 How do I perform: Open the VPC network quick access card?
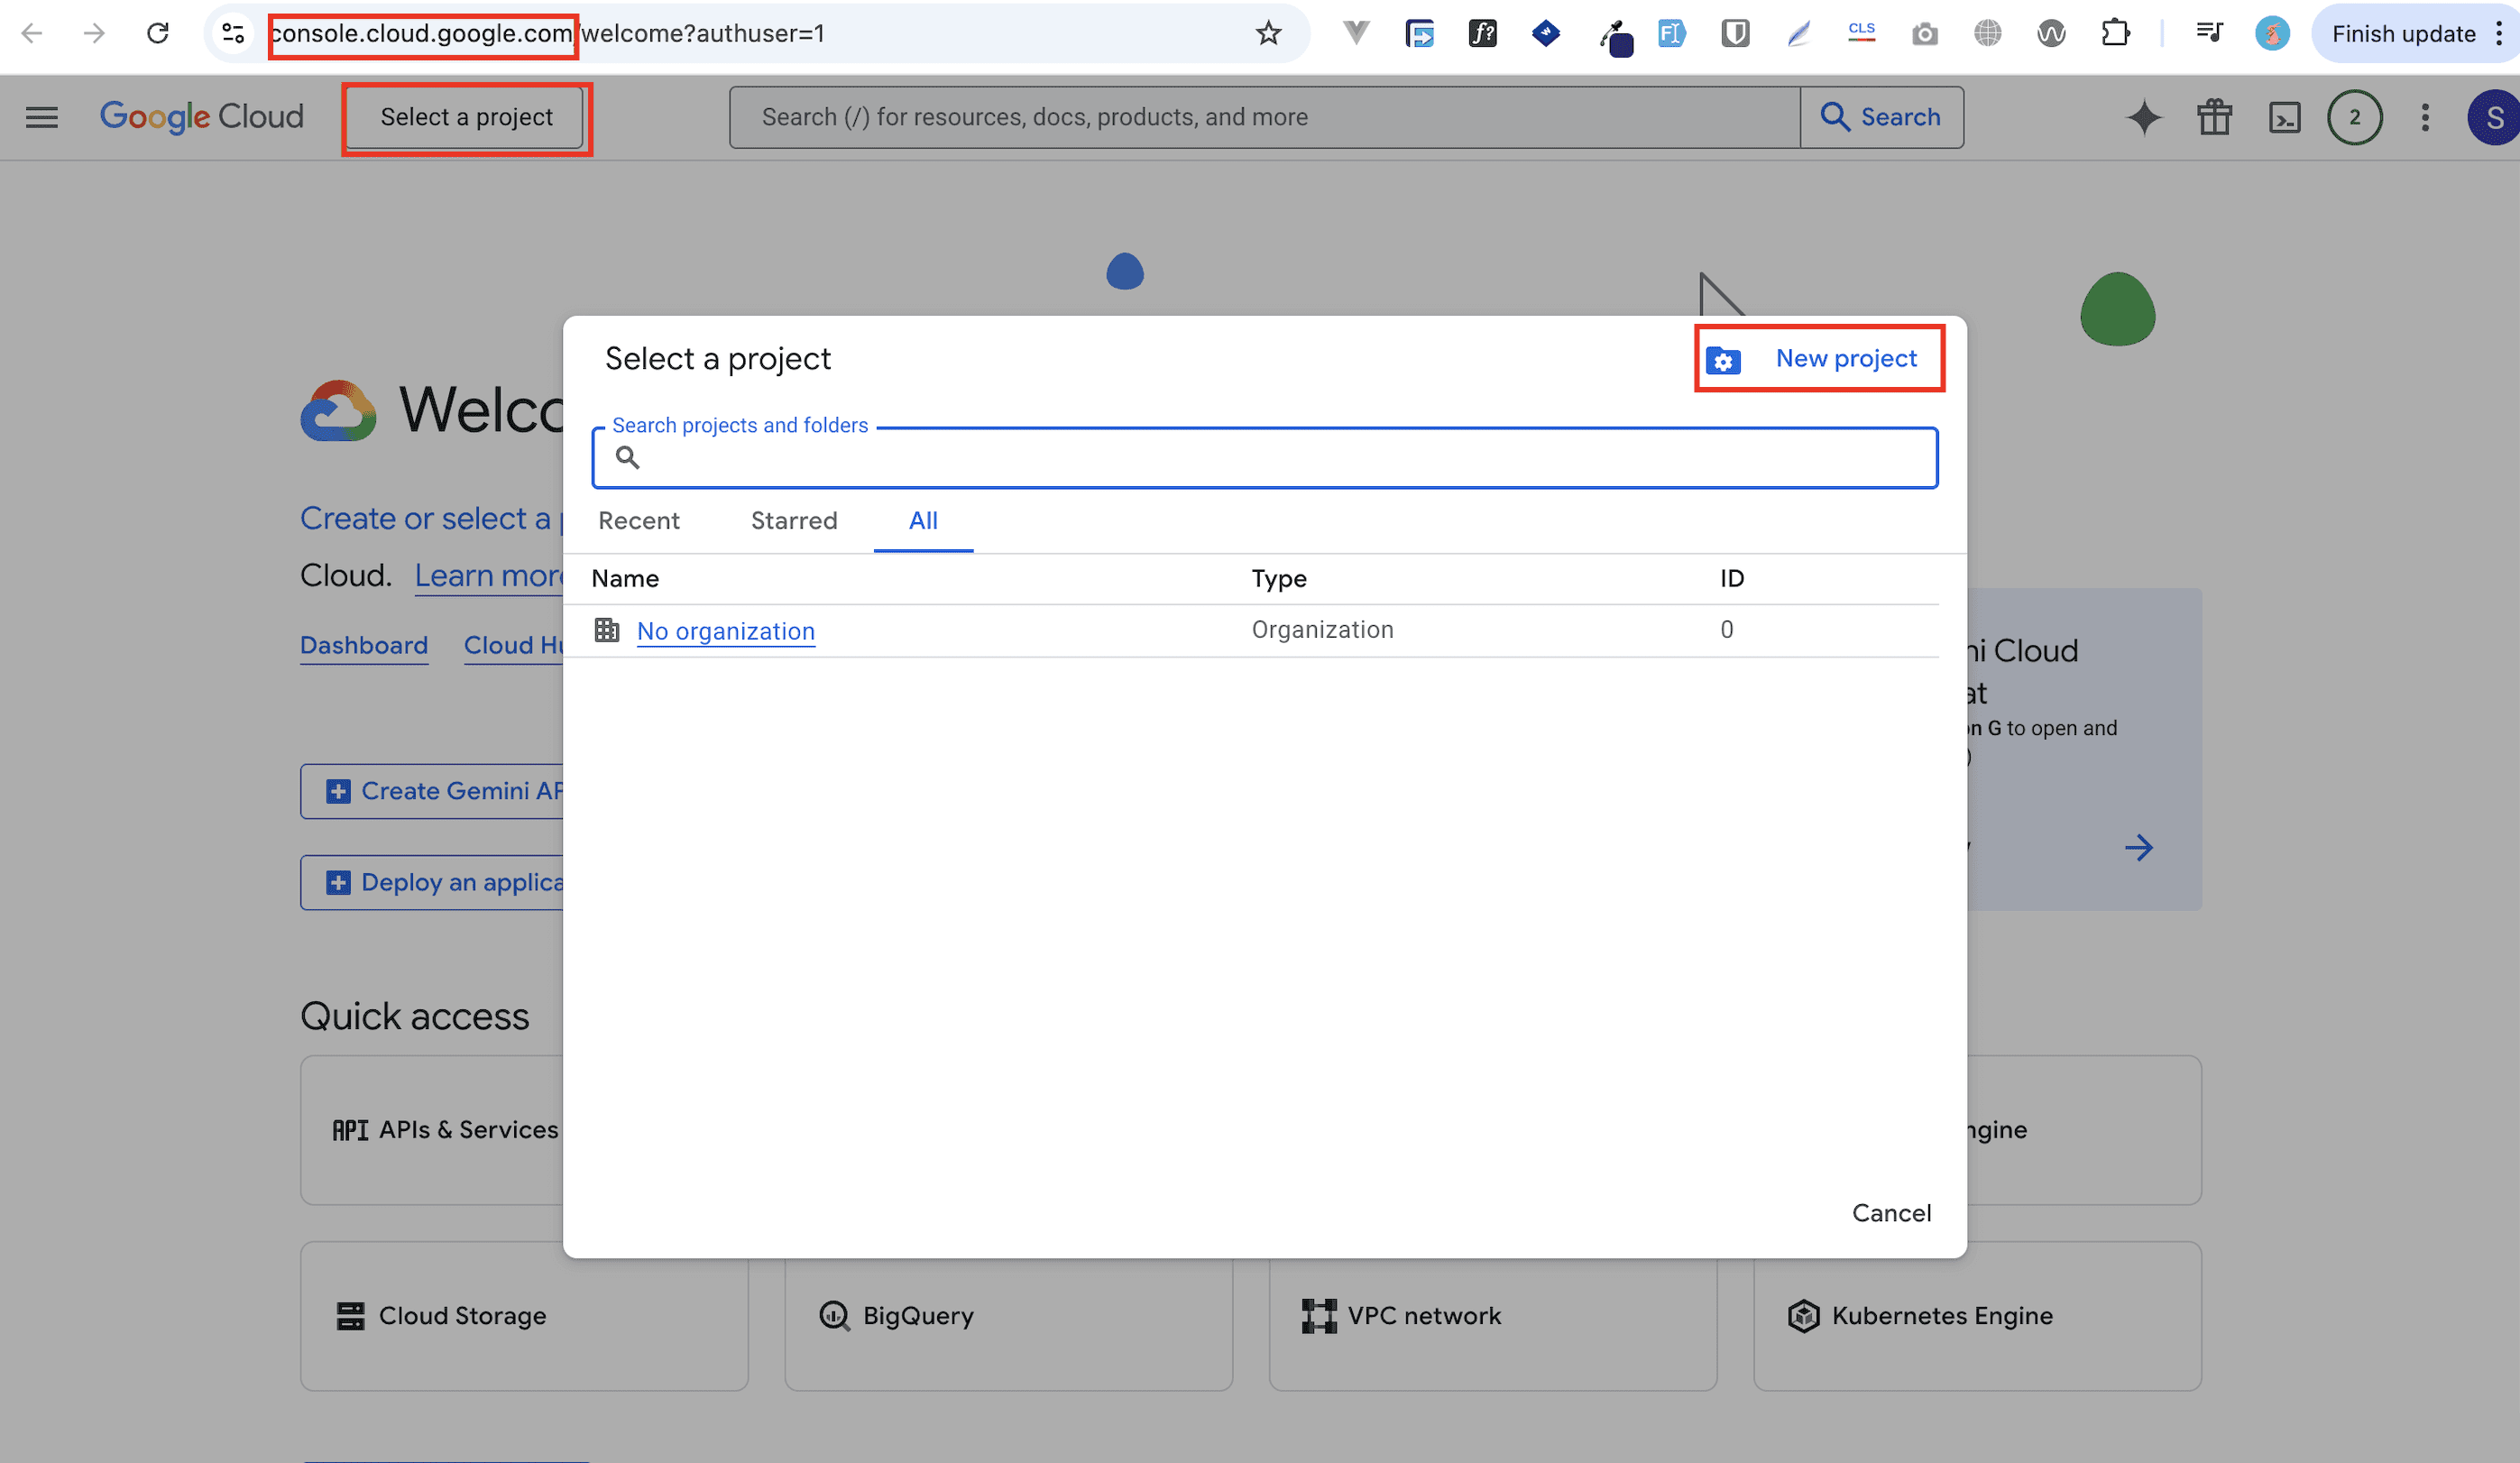pyautogui.click(x=1493, y=1316)
